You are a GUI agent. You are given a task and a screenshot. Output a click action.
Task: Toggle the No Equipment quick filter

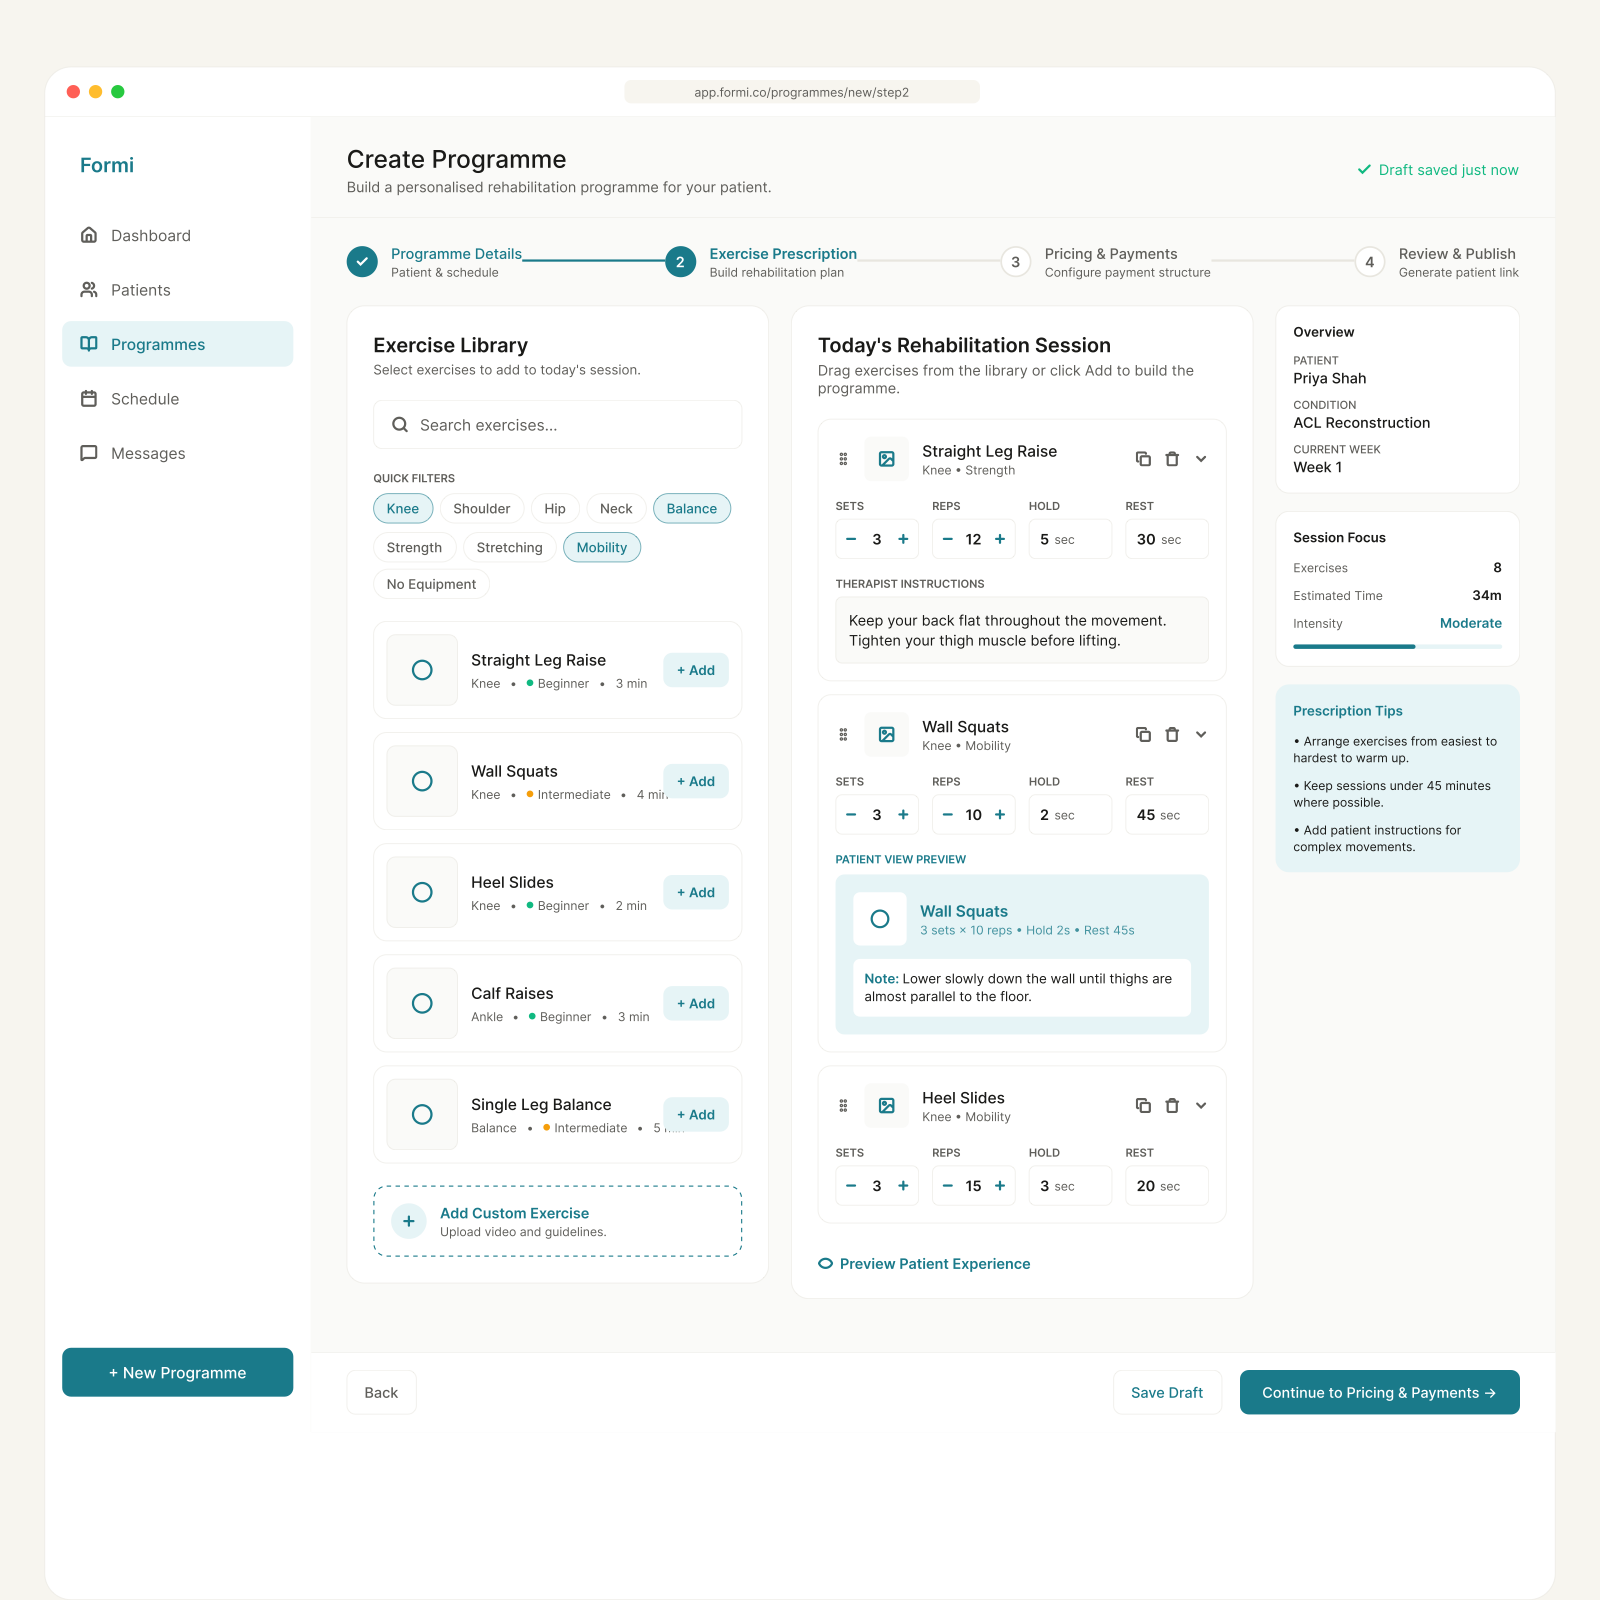coord(431,584)
